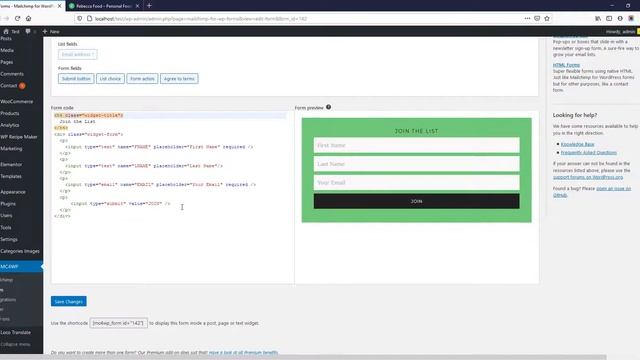Image resolution: width=640 pixels, height=360 pixels.
Task: Open page actions three-dots menu in address bar
Action: [x=527, y=18]
